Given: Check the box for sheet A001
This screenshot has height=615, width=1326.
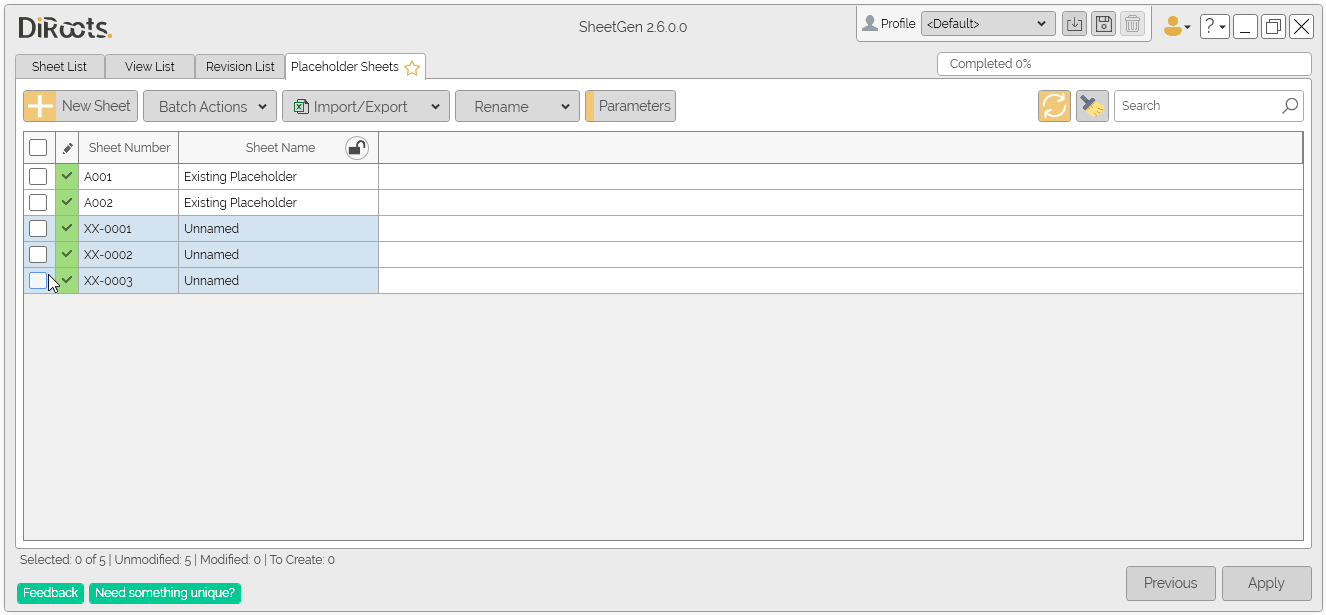Looking at the screenshot, I should (38, 177).
